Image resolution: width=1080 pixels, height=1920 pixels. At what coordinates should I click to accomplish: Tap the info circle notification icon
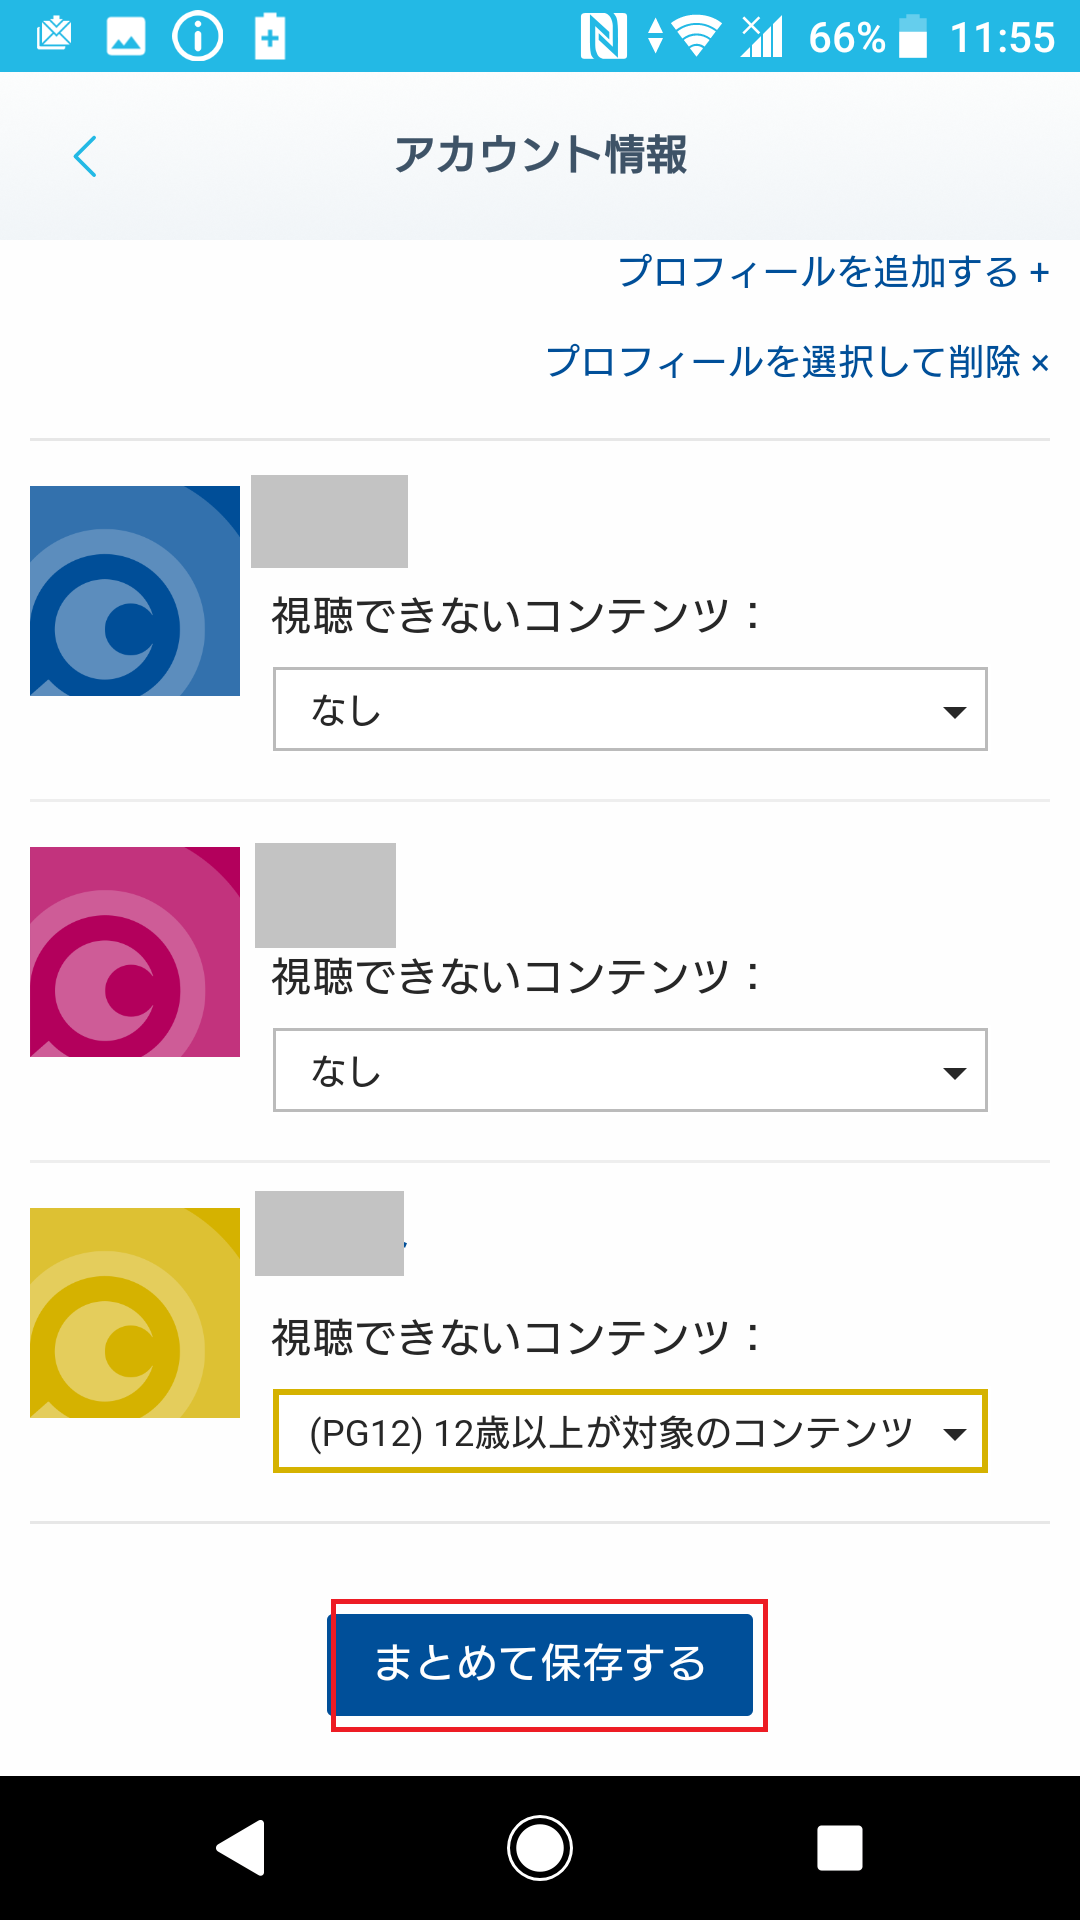coord(198,38)
